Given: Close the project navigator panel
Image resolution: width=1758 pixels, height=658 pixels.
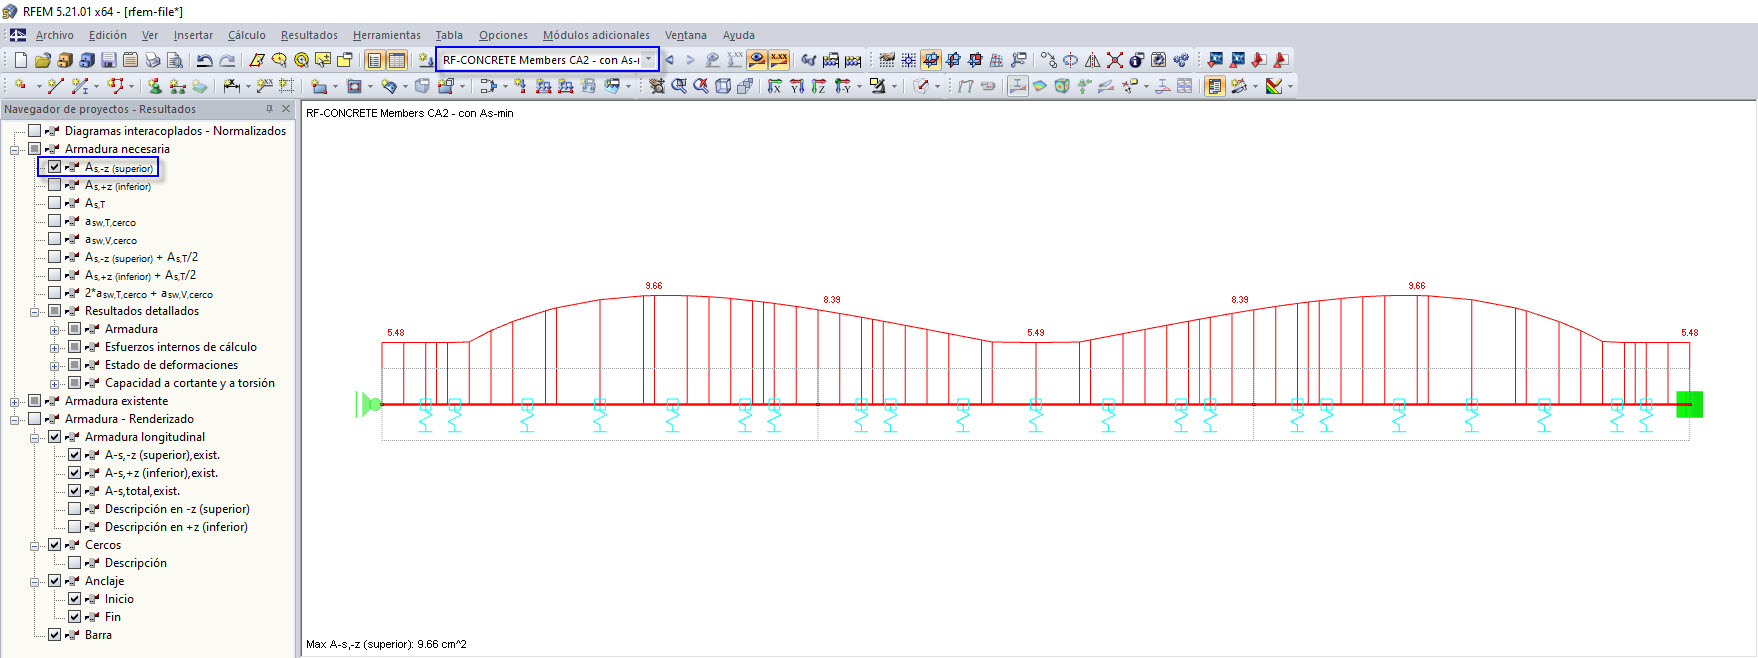Looking at the screenshot, I should pyautogui.click(x=286, y=109).
